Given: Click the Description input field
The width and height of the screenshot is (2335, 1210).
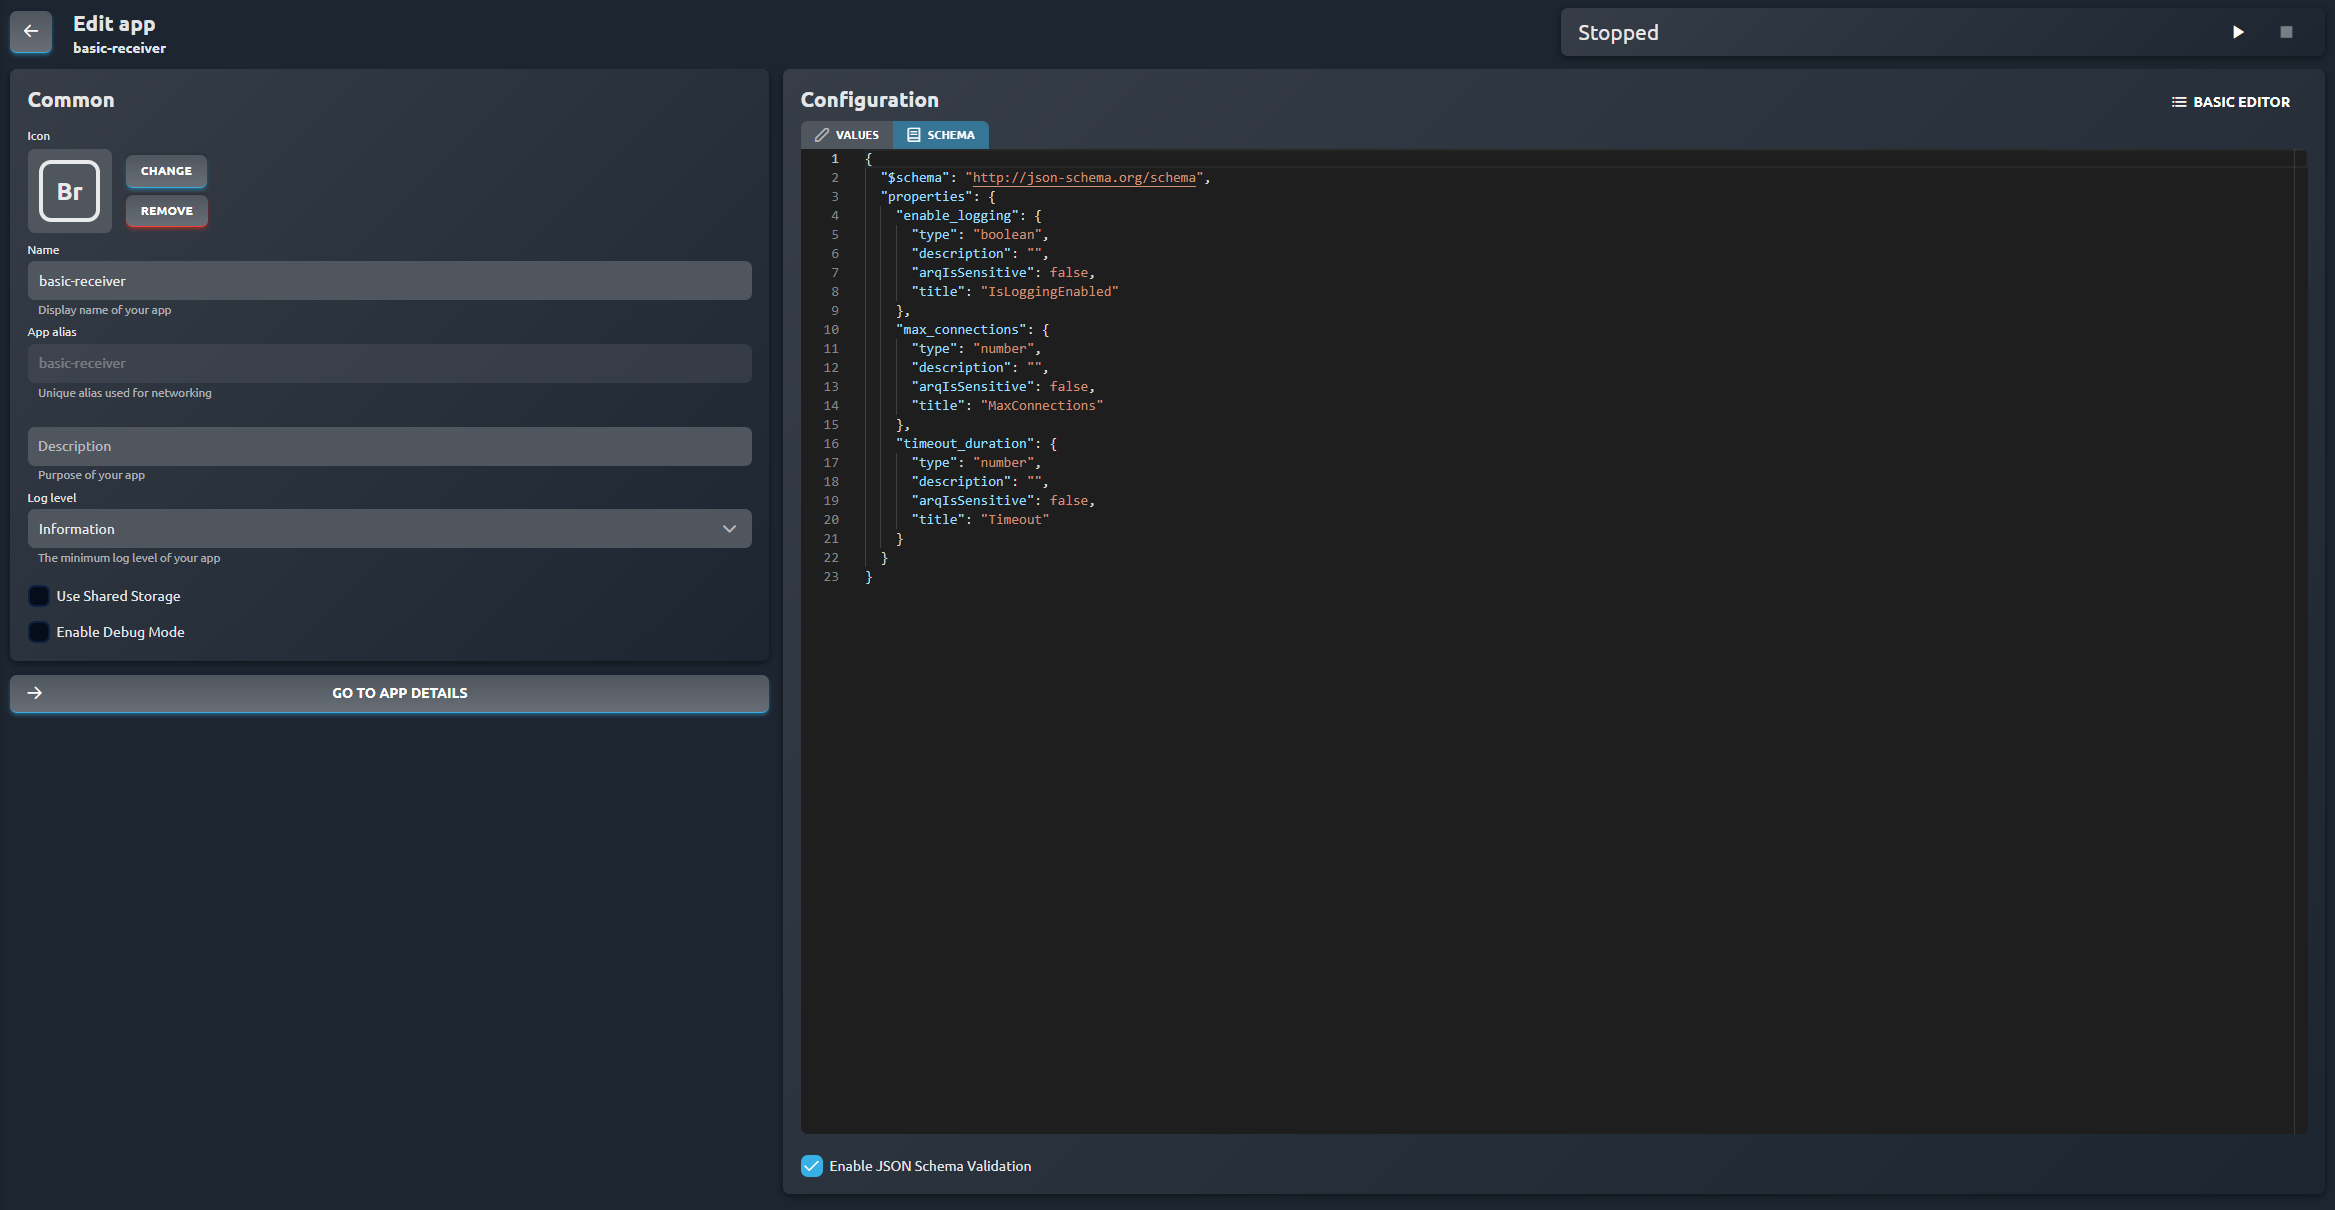Looking at the screenshot, I should click(x=389, y=446).
